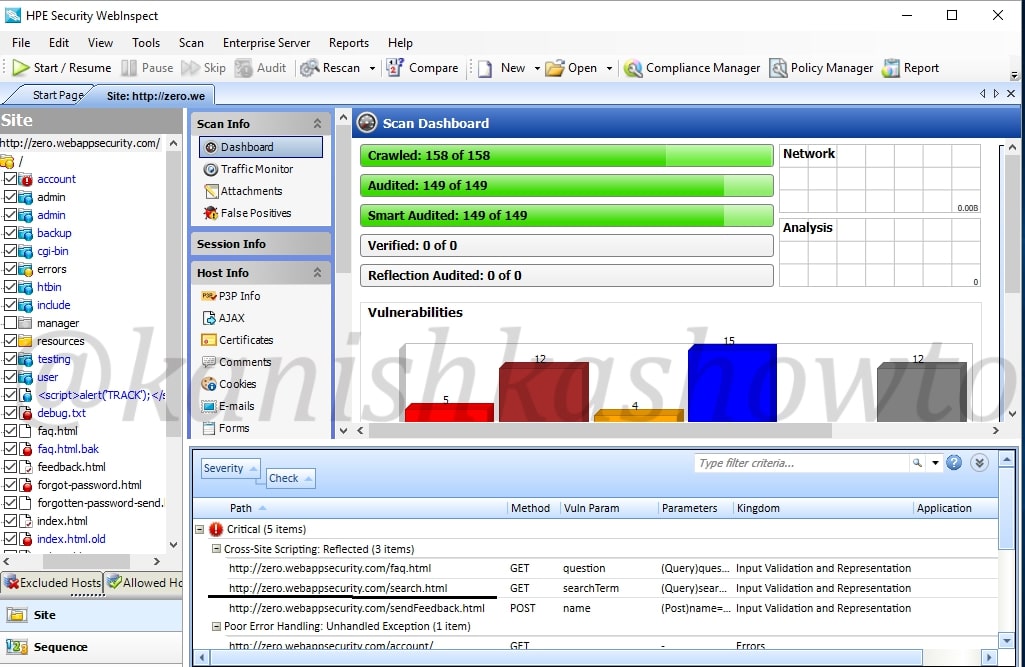Open the Compare tool icon
1025x667 pixels.
[x=395, y=68]
